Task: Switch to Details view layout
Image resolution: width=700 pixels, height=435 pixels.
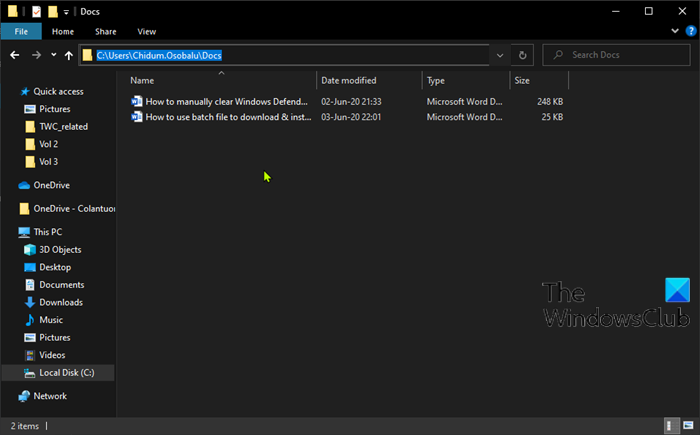Action: pyautogui.click(x=671, y=426)
